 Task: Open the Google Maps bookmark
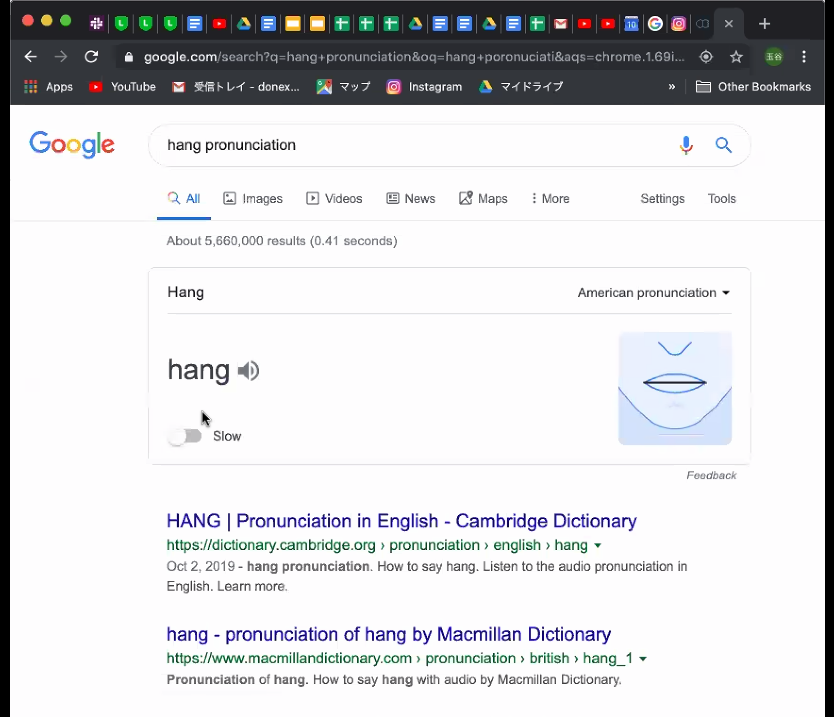(344, 87)
